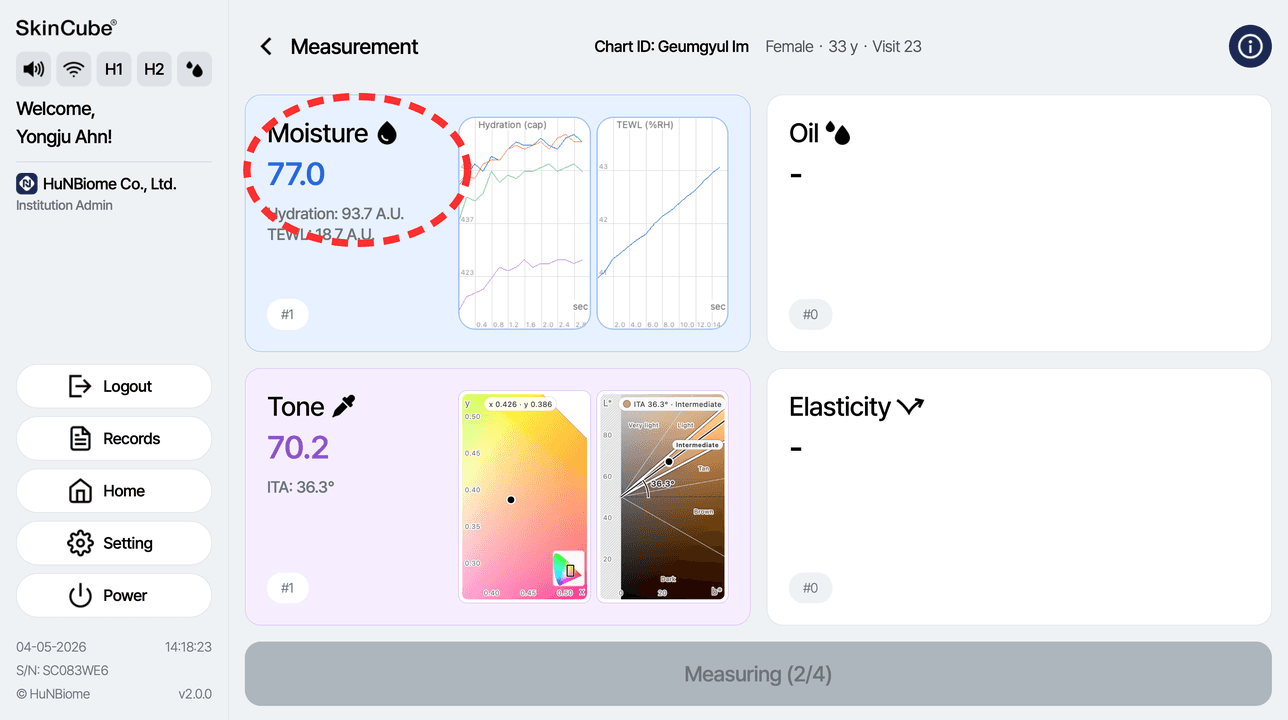The image size is (1288, 720).
Task: Click the #1 badge in Tone card
Action: [288, 588]
